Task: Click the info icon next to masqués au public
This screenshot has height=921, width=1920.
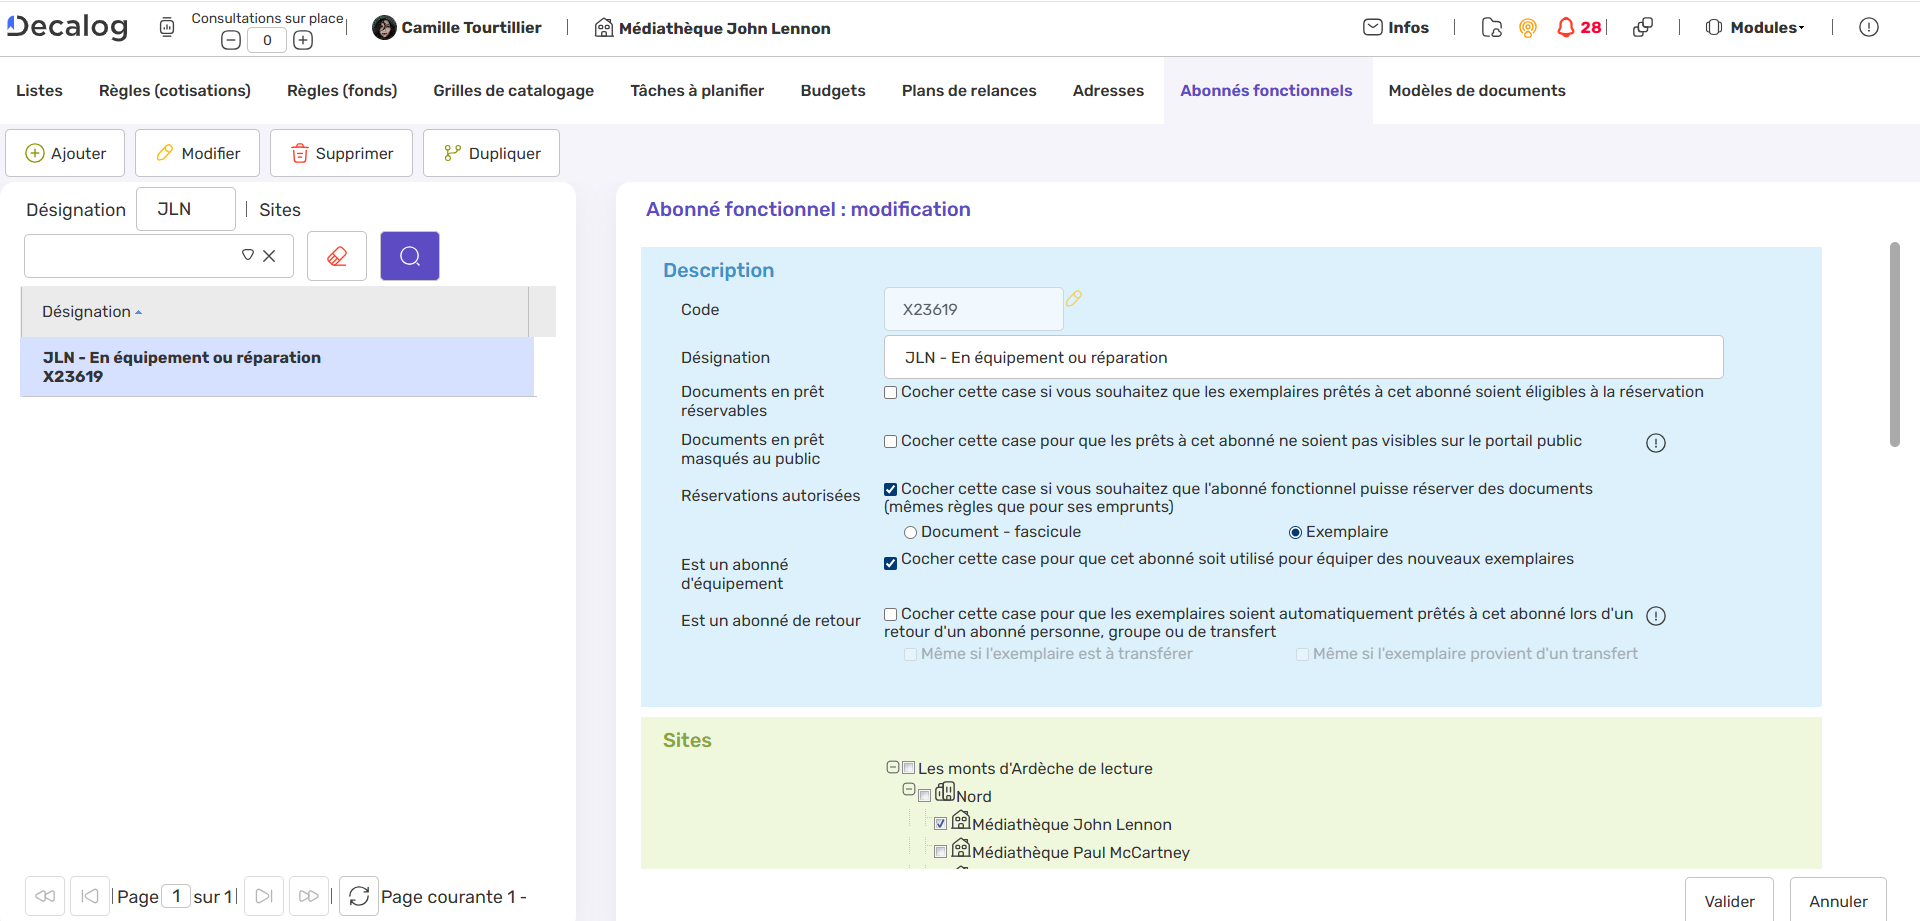Action: [1656, 443]
